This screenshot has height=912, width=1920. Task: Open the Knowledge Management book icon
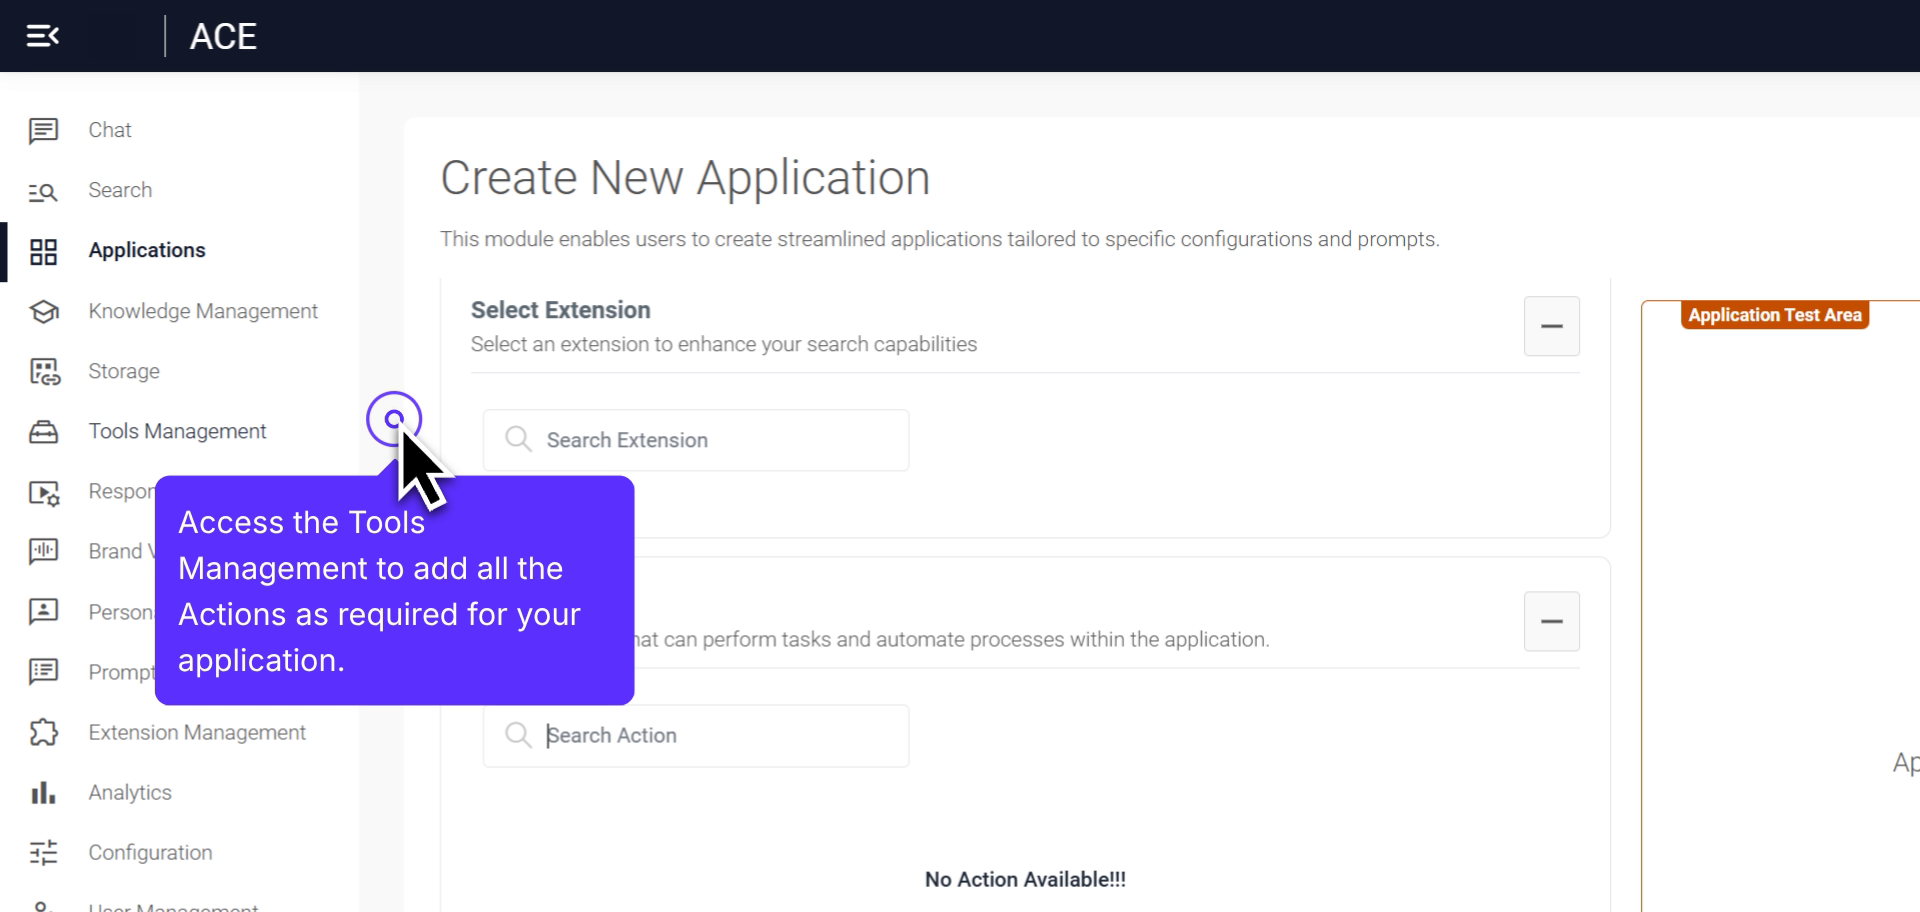click(43, 311)
